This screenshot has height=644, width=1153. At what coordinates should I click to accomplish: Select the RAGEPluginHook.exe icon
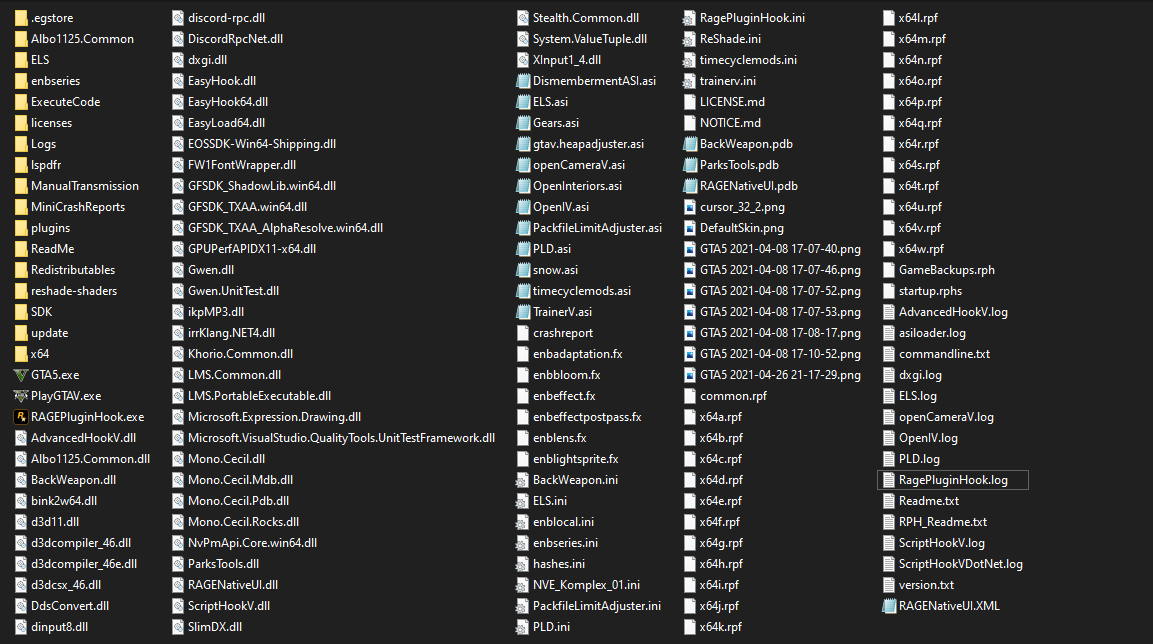point(21,417)
